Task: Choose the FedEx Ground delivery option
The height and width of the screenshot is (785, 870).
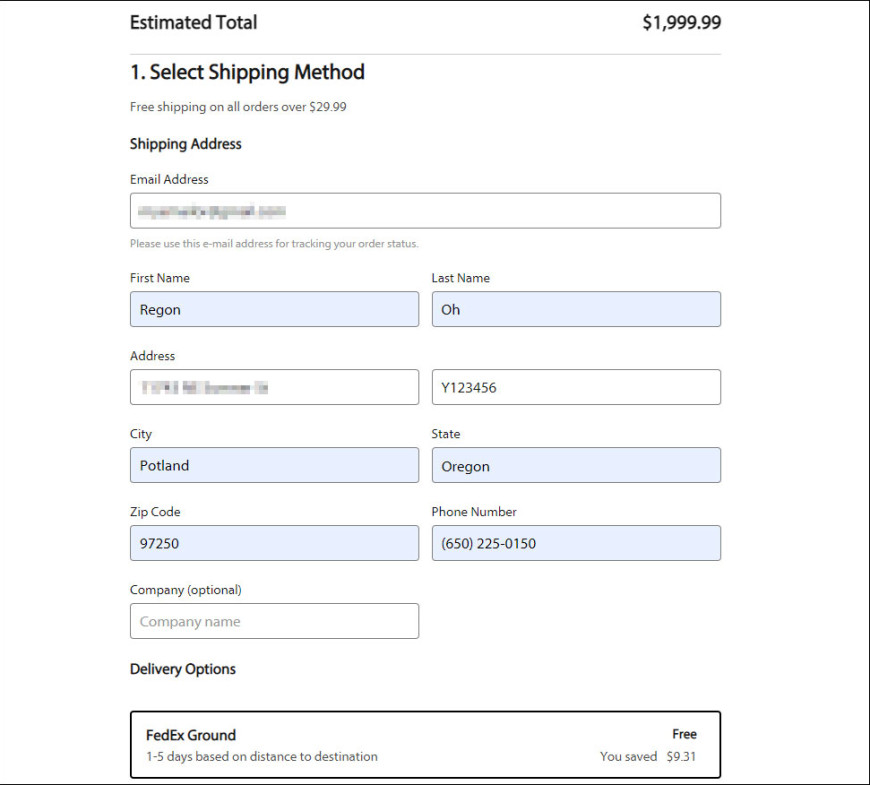Action: click(x=425, y=745)
